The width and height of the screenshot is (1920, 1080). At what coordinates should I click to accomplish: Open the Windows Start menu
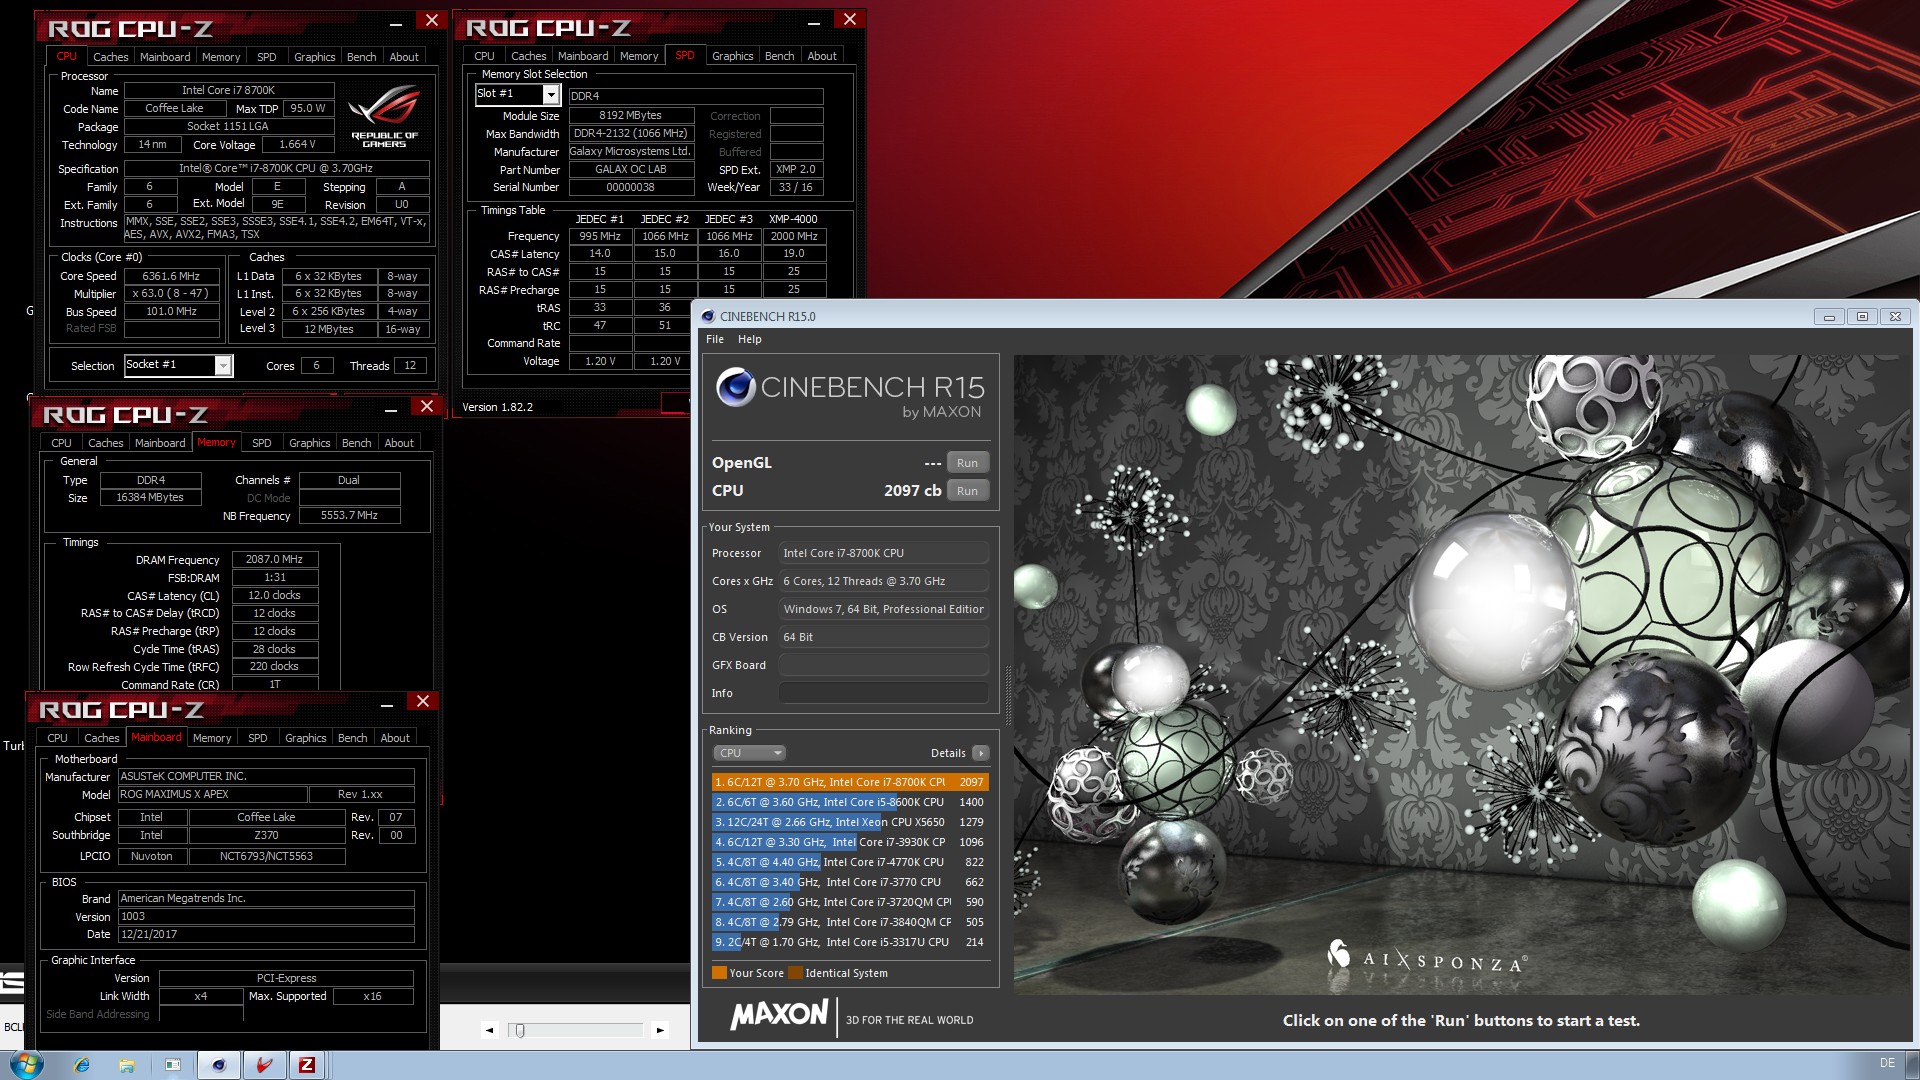[27, 1064]
